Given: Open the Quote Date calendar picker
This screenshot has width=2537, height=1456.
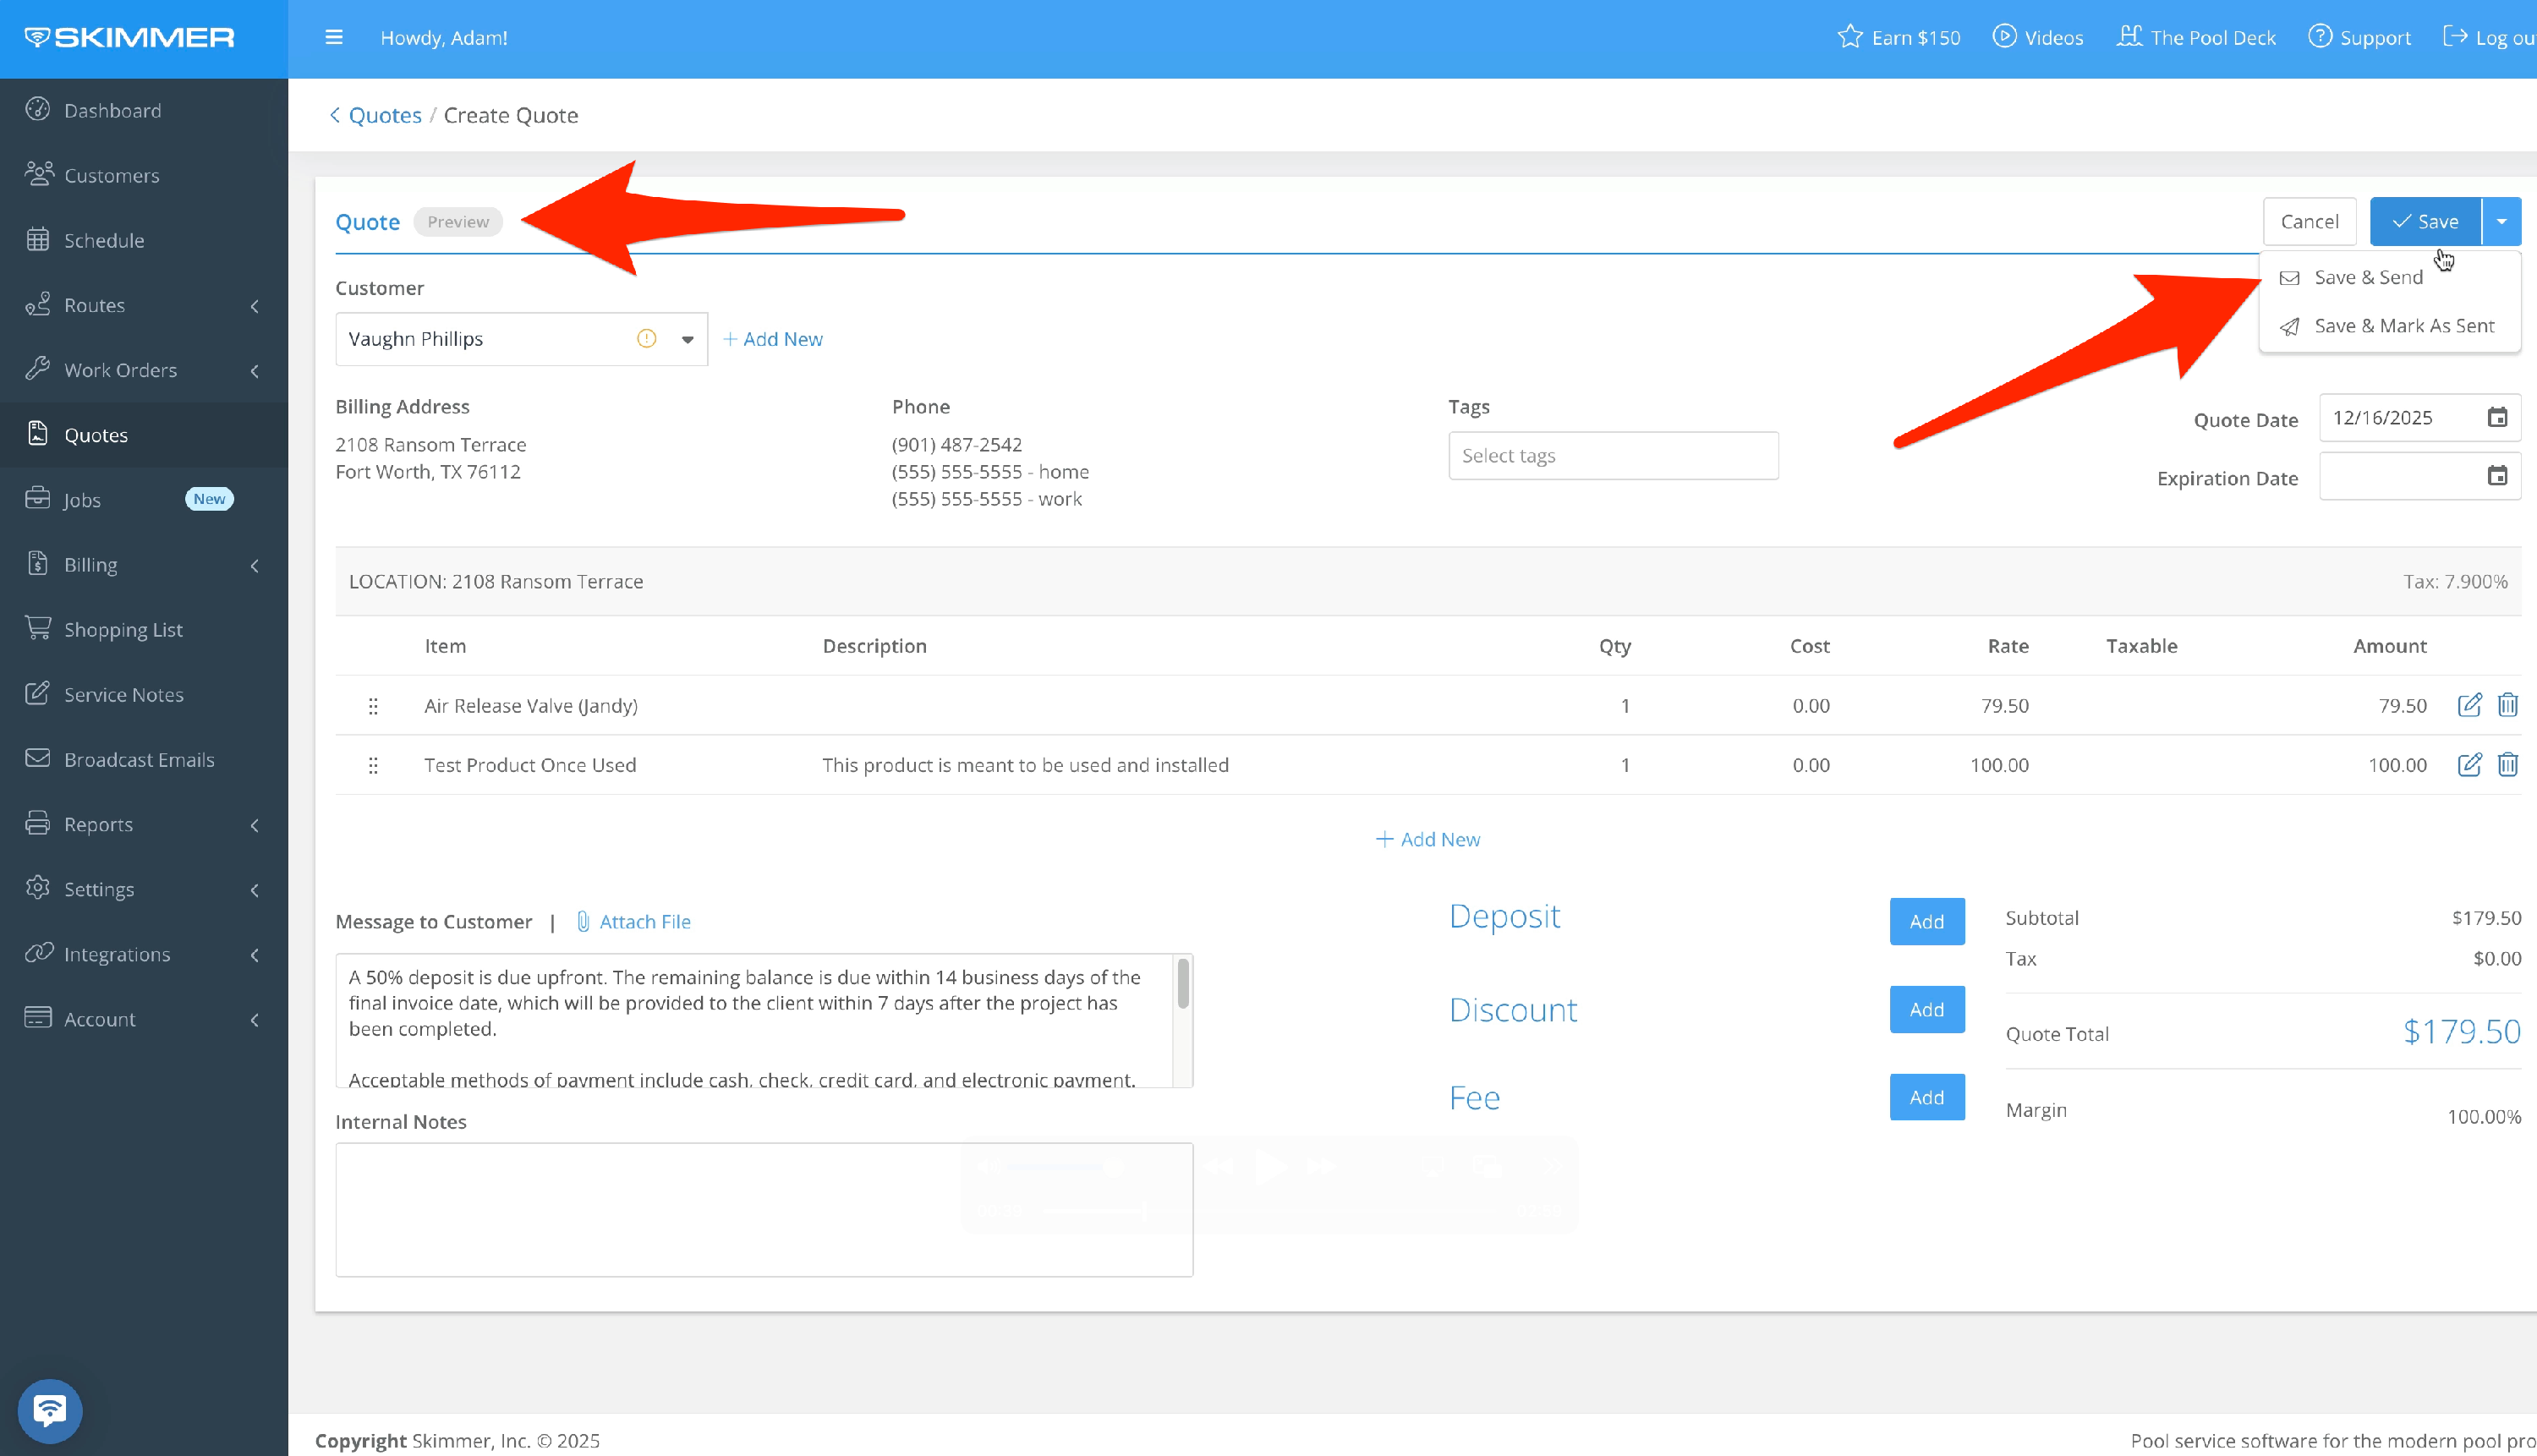Looking at the screenshot, I should [x=2496, y=417].
